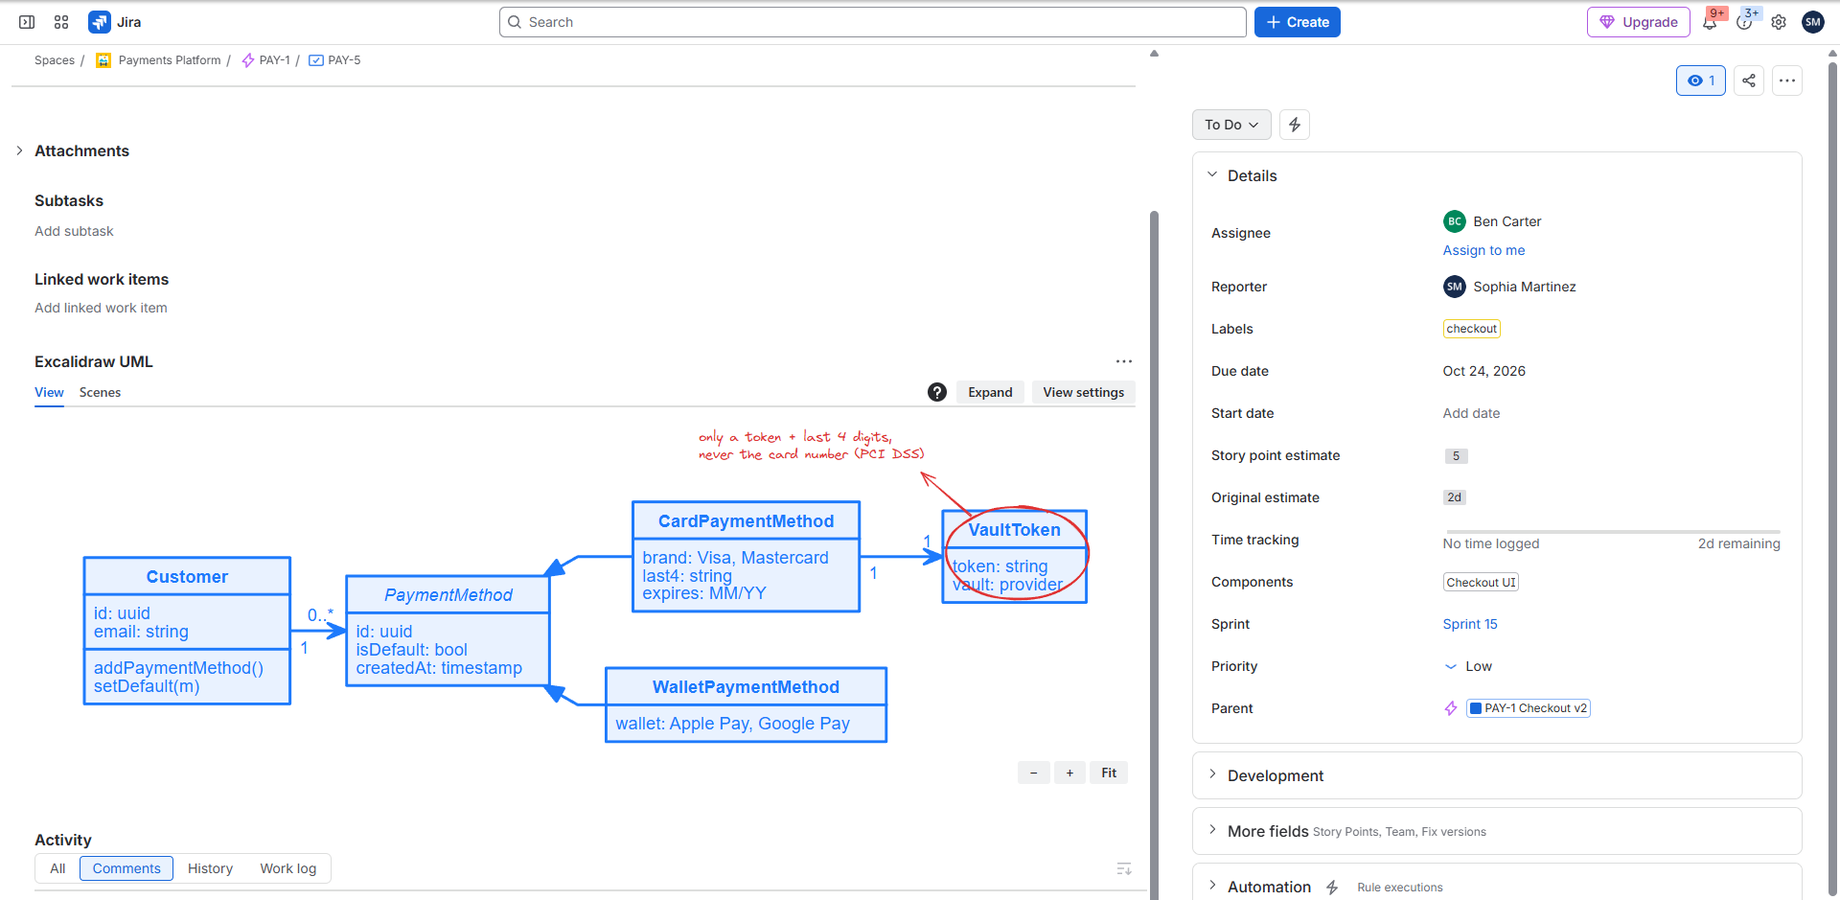Click the time tracking progress bar
Screen dimensions: 1840x900
[1612, 532]
